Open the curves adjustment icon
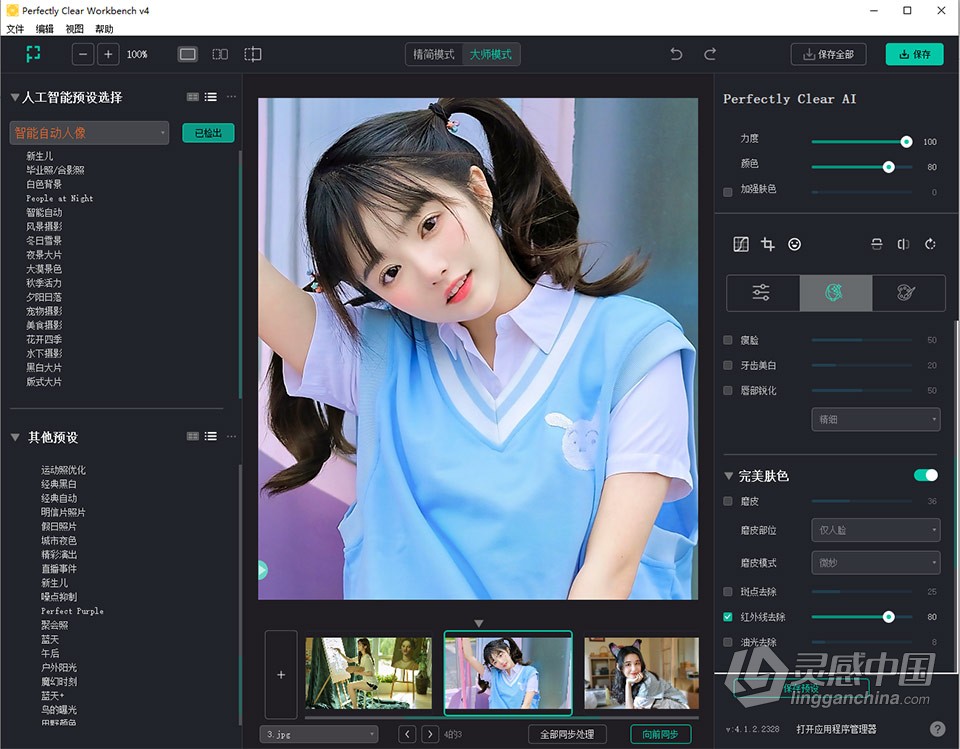The width and height of the screenshot is (960, 749). [740, 244]
